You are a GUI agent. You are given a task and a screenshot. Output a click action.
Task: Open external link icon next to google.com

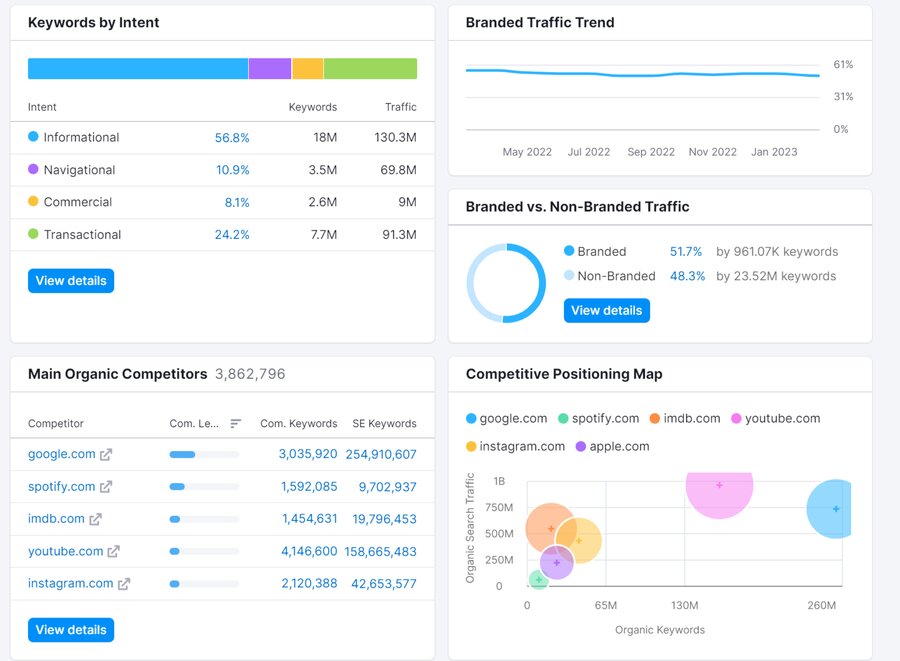pyautogui.click(x=106, y=454)
